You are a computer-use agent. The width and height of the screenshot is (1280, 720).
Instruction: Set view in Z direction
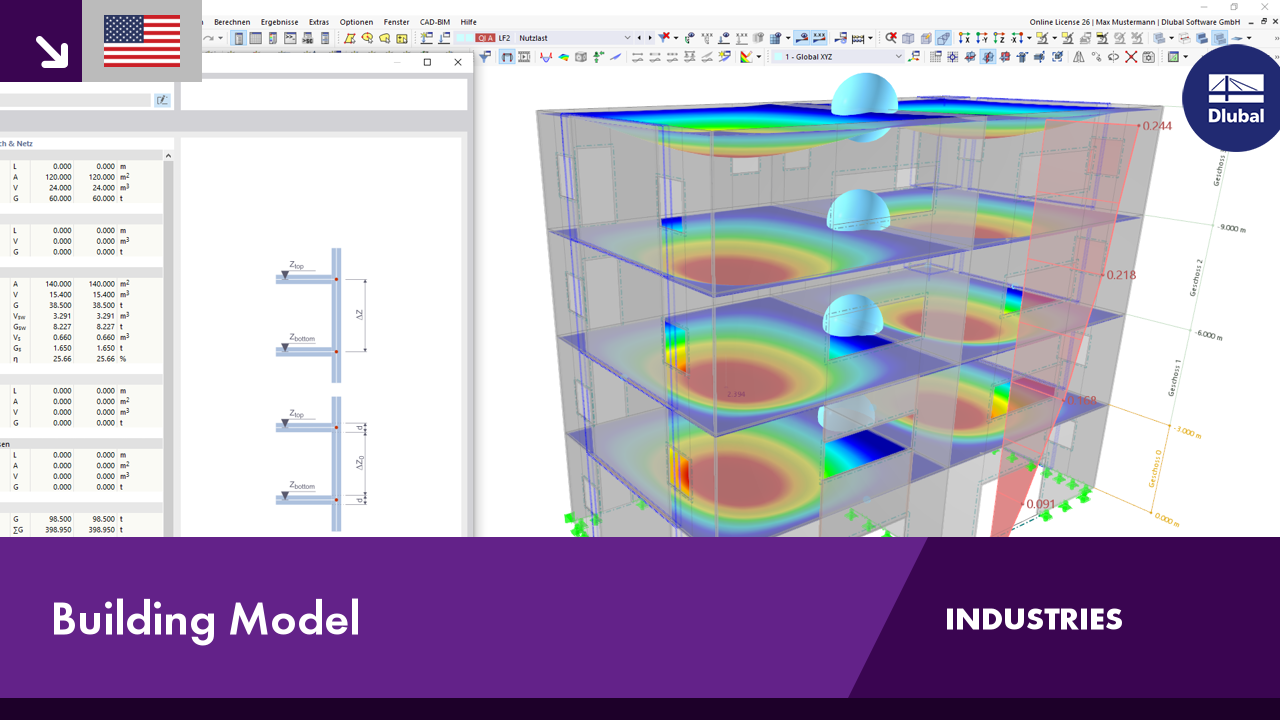pos(997,38)
